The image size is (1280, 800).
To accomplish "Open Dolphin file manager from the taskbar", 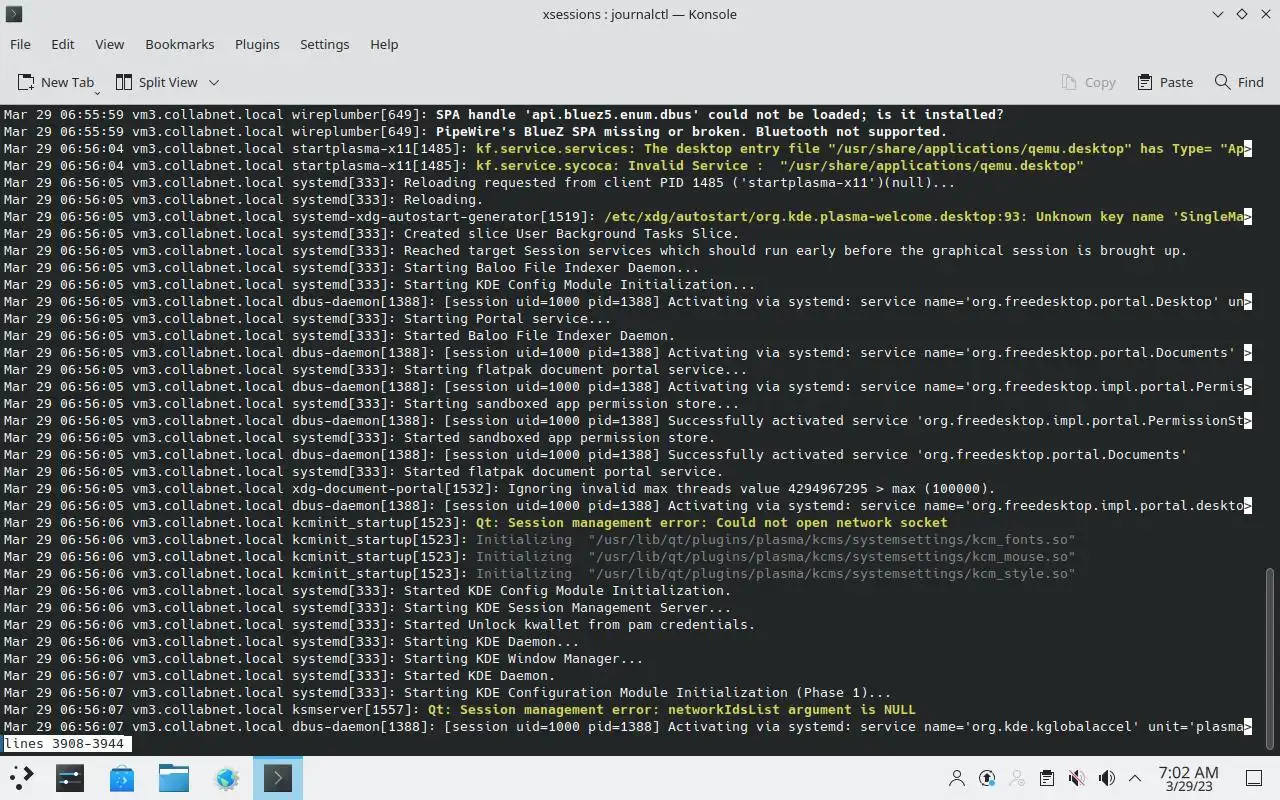I will [x=174, y=778].
